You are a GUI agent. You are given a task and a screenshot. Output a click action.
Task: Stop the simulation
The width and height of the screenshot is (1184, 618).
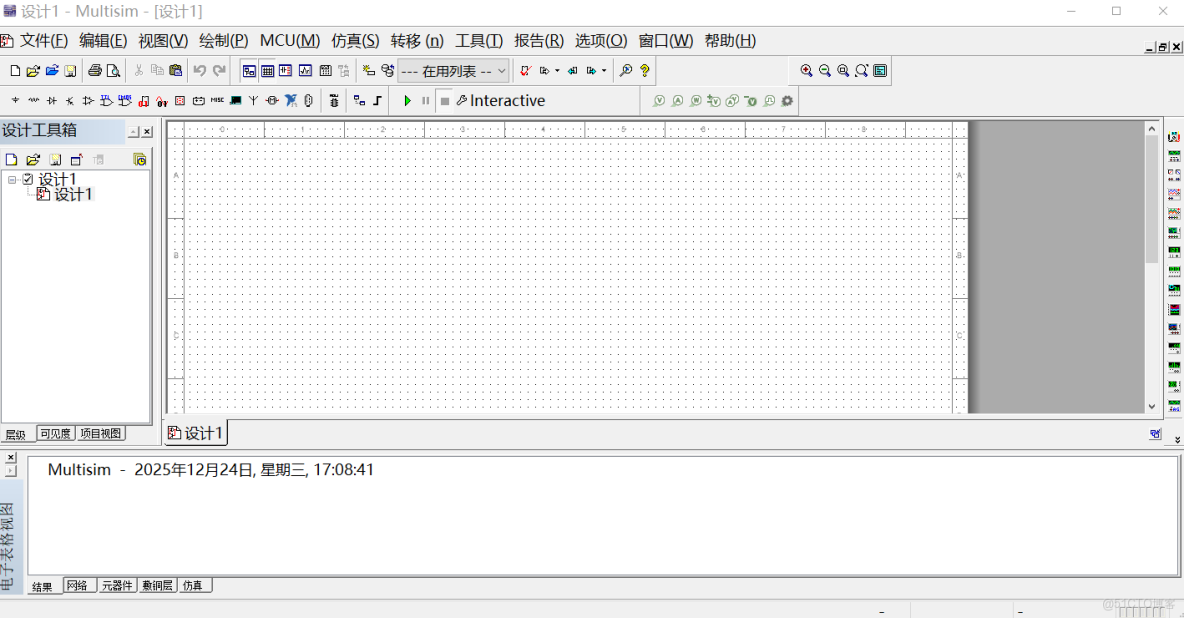[445, 100]
